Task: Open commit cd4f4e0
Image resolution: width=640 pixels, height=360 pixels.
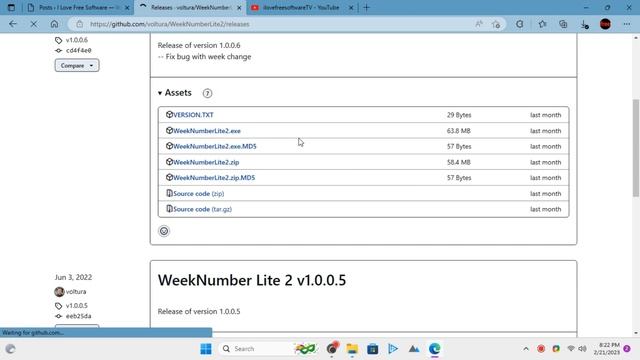Action: pyautogui.click(x=78, y=50)
